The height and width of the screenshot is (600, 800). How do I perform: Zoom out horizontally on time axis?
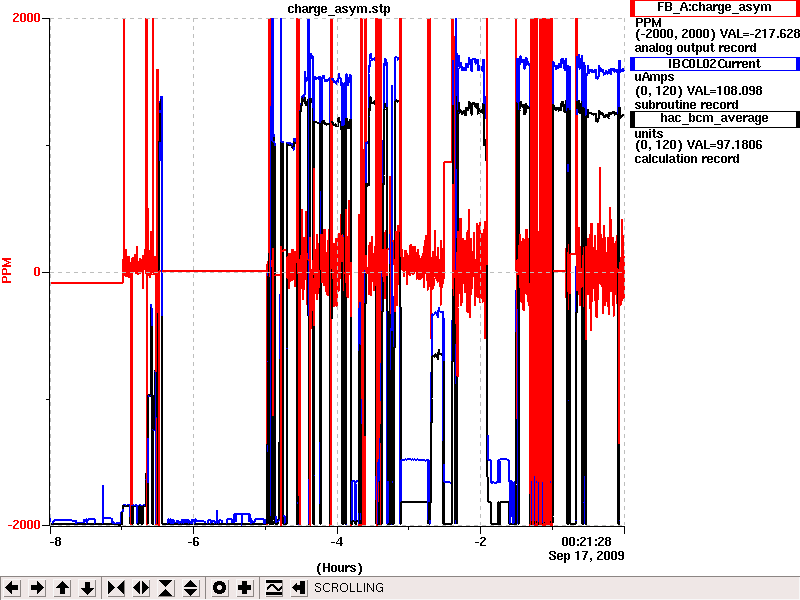pyautogui.click(x=141, y=588)
